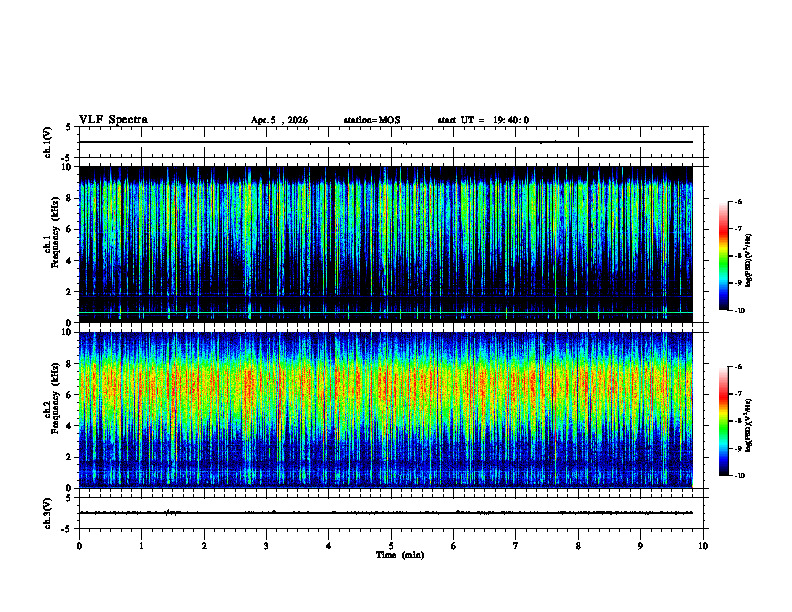Screen dimensions: 792x612
Task: Click the ch.1 color scale bar
Action: point(723,256)
